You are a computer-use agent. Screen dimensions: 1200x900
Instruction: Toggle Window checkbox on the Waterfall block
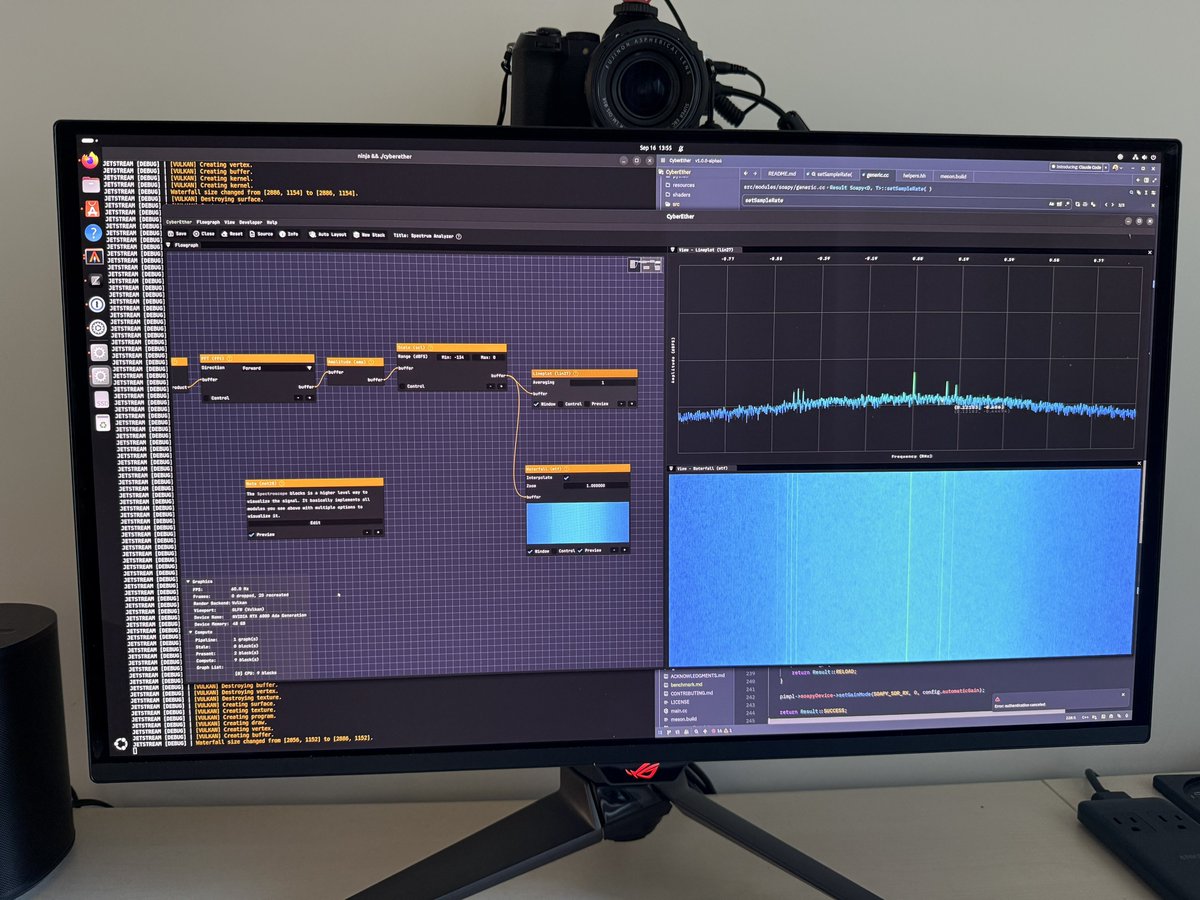pos(531,551)
